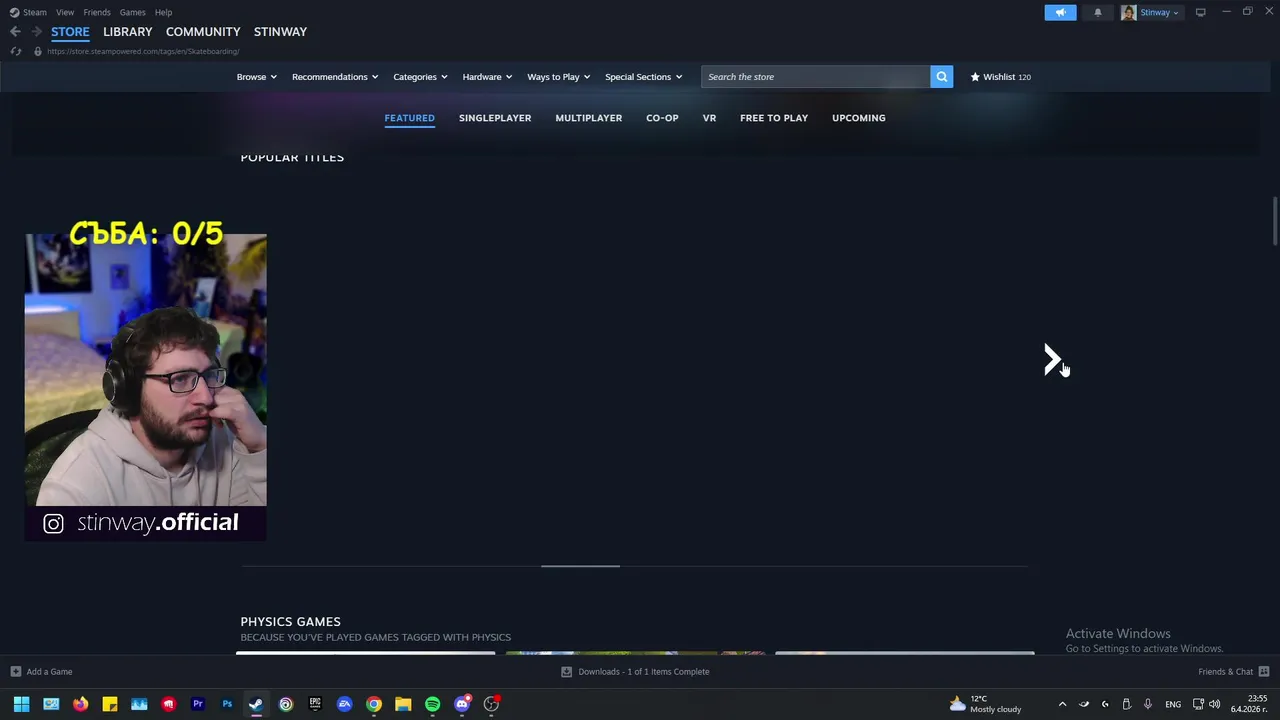Select the SINGLEPLAYER tab
1280x720 pixels.
pos(495,118)
